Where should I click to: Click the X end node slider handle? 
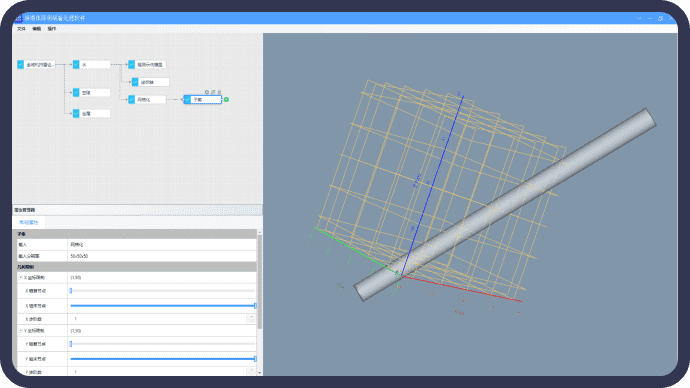[x=255, y=305]
